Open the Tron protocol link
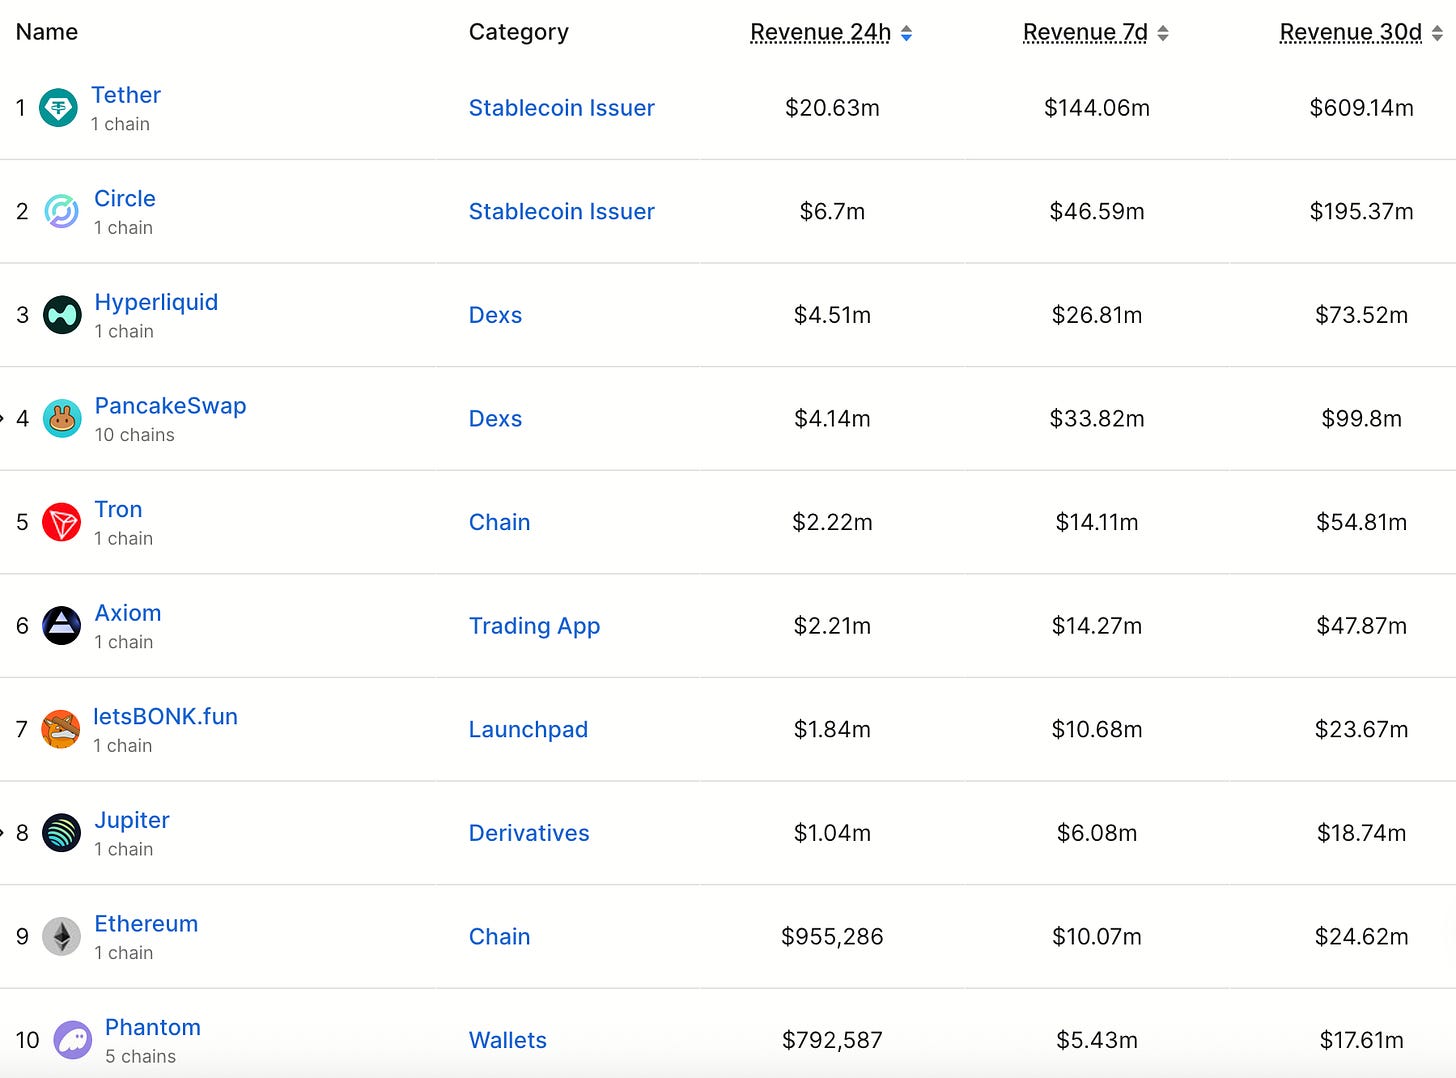This screenshot has height=1078, width=1456. [118, 509]
